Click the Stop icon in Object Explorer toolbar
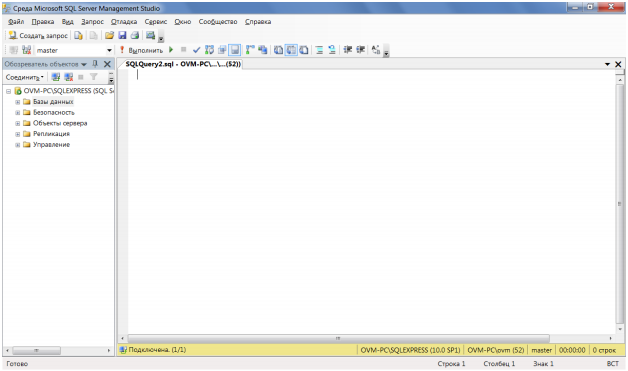This screenshot has width=628, height=371. coord(81,77)
